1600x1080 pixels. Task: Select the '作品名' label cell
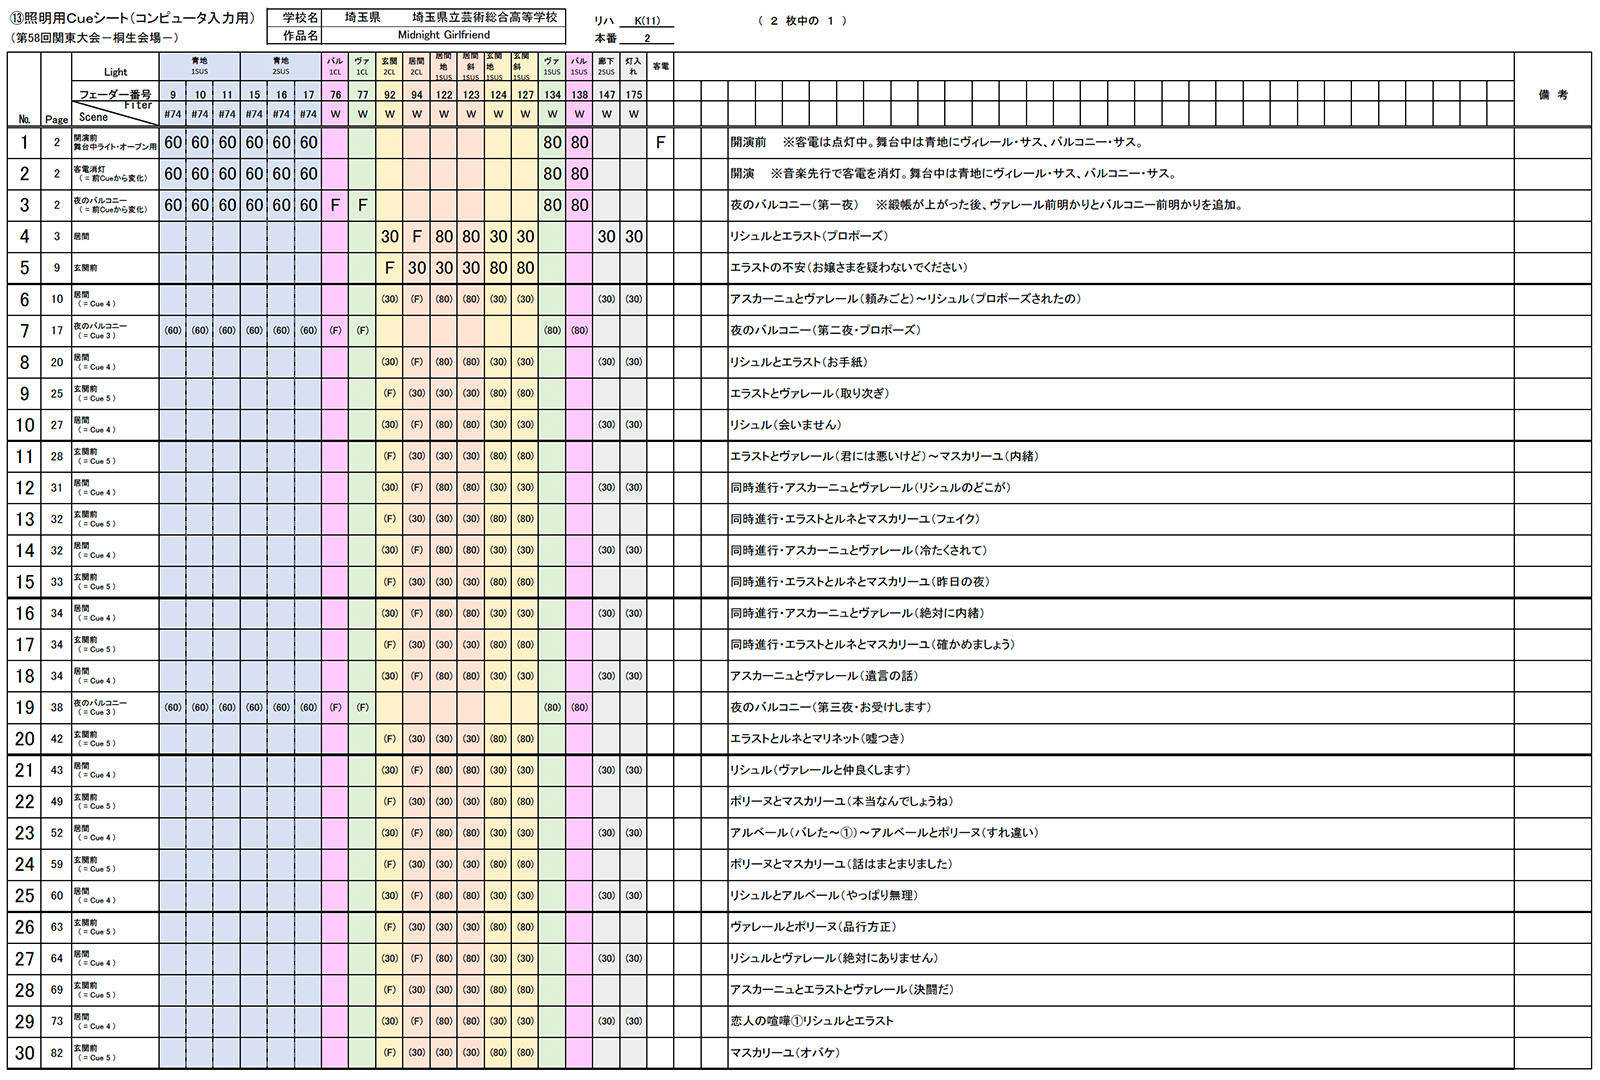click(x=295, y=35)
